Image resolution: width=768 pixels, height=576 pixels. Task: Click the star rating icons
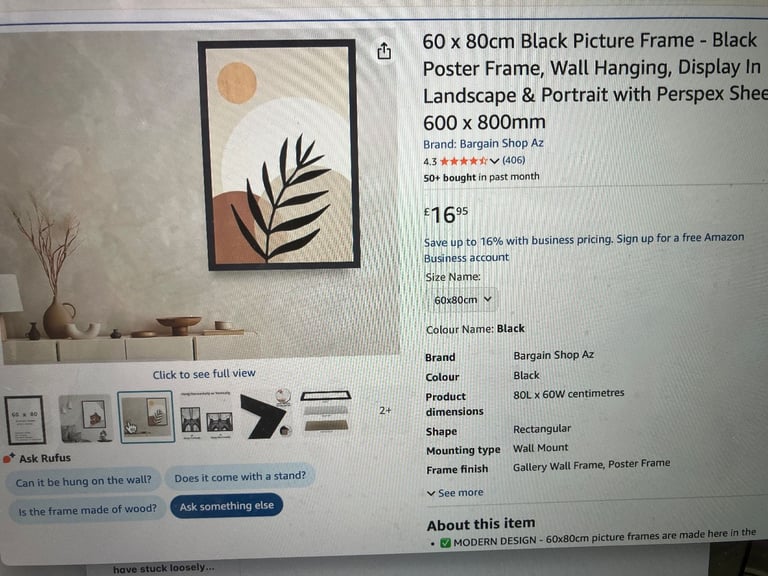click(x=463, y=161)
